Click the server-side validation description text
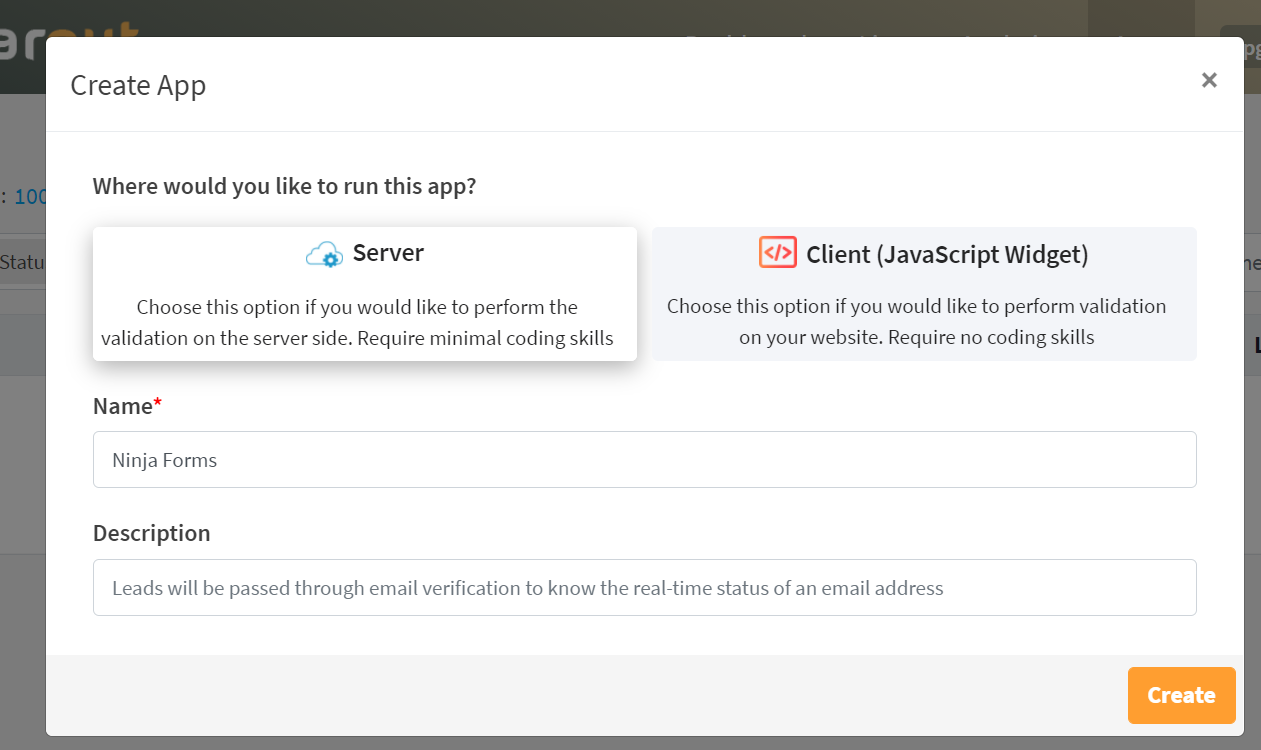Screen dimensions: 1261x750 point(357,323)
